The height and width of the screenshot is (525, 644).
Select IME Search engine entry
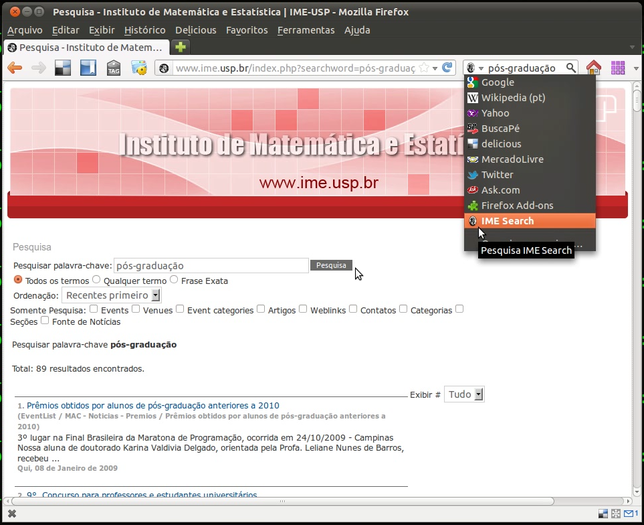[530, 221]
